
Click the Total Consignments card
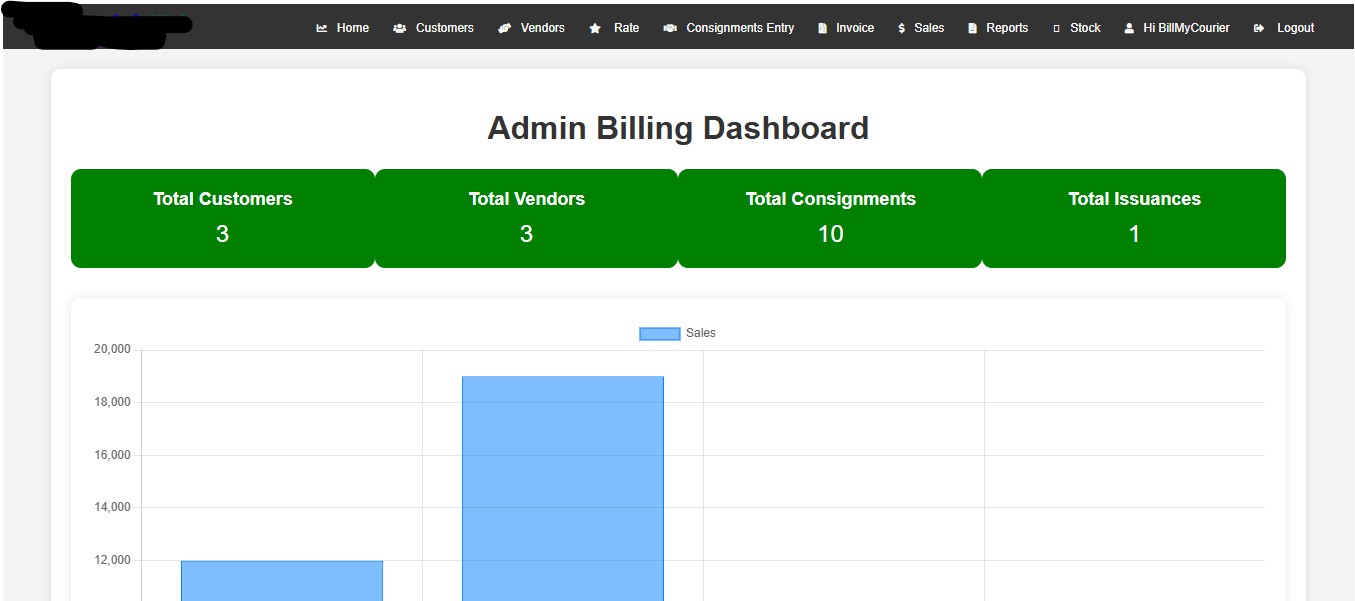pyautogui.click(x=830, y=218)
